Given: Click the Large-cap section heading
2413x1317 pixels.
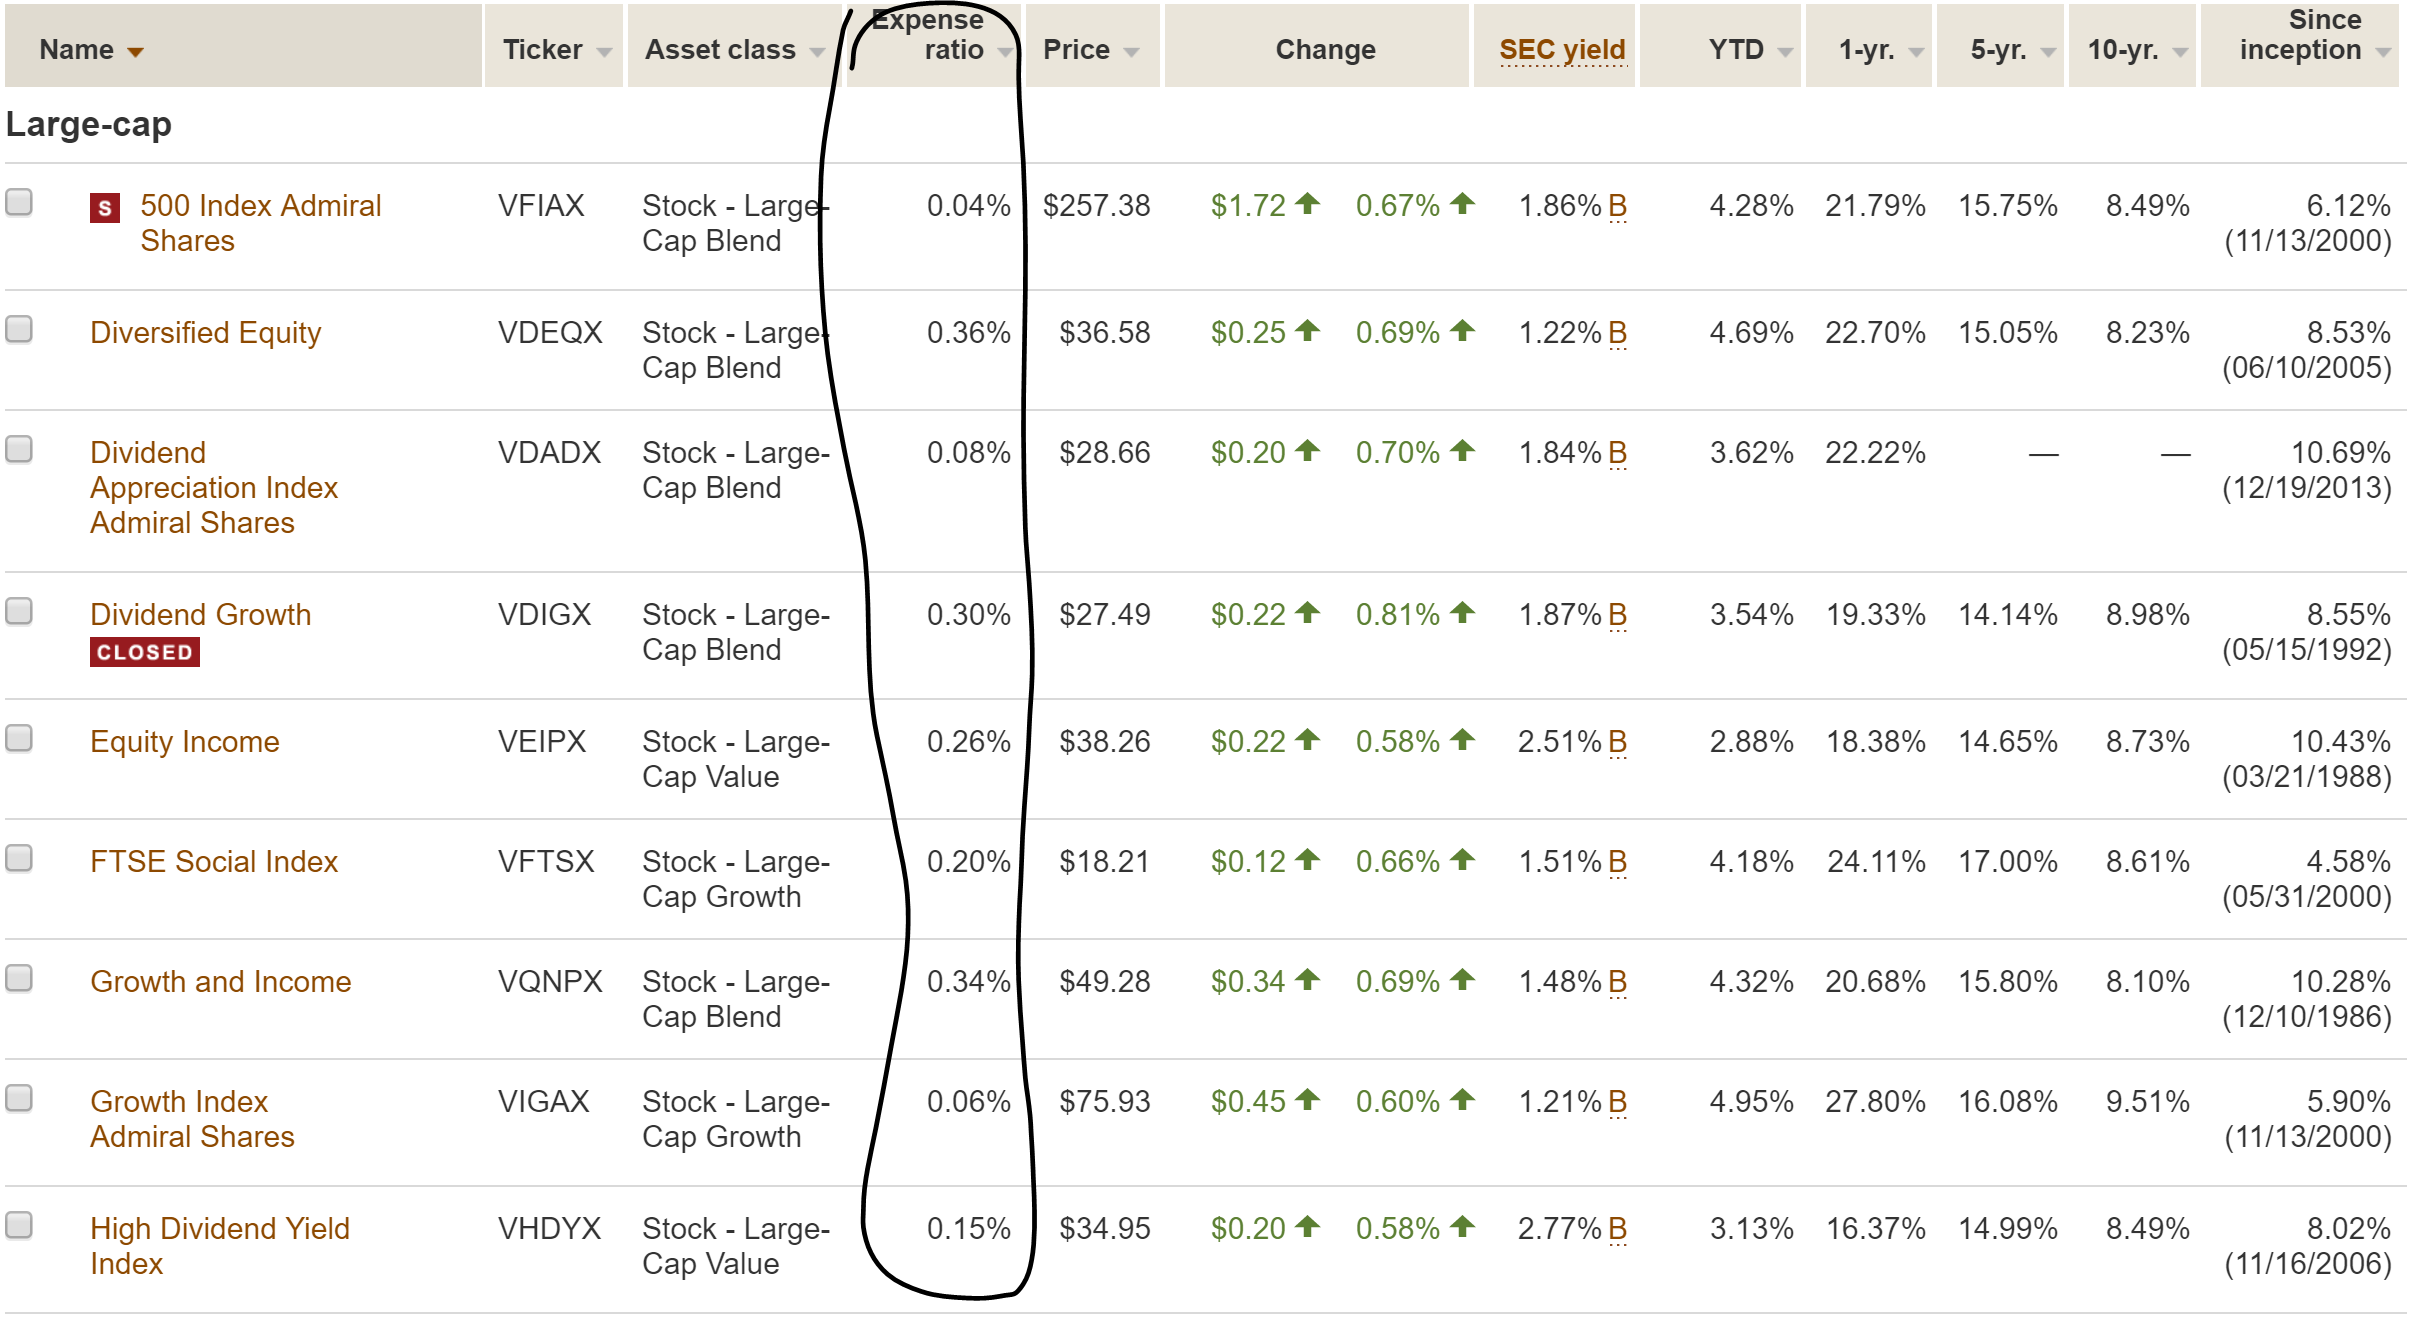Looking at the screenshot, I should tap(89, 125).
